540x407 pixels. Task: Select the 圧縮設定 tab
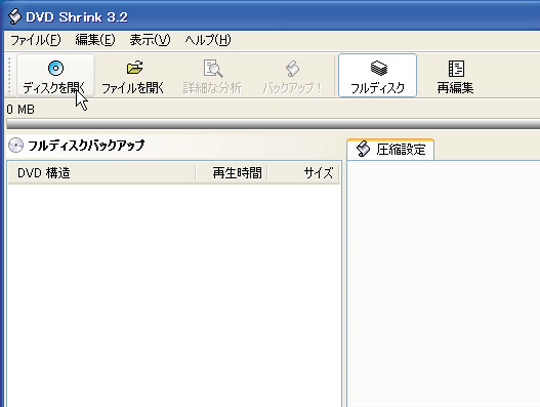391,149
